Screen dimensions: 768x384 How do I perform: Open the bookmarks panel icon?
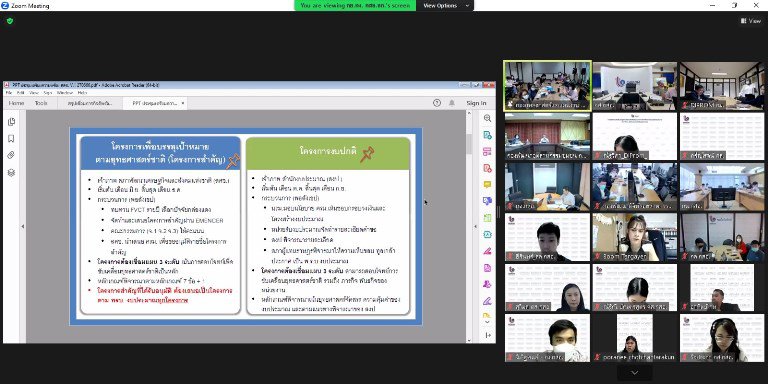11,139
